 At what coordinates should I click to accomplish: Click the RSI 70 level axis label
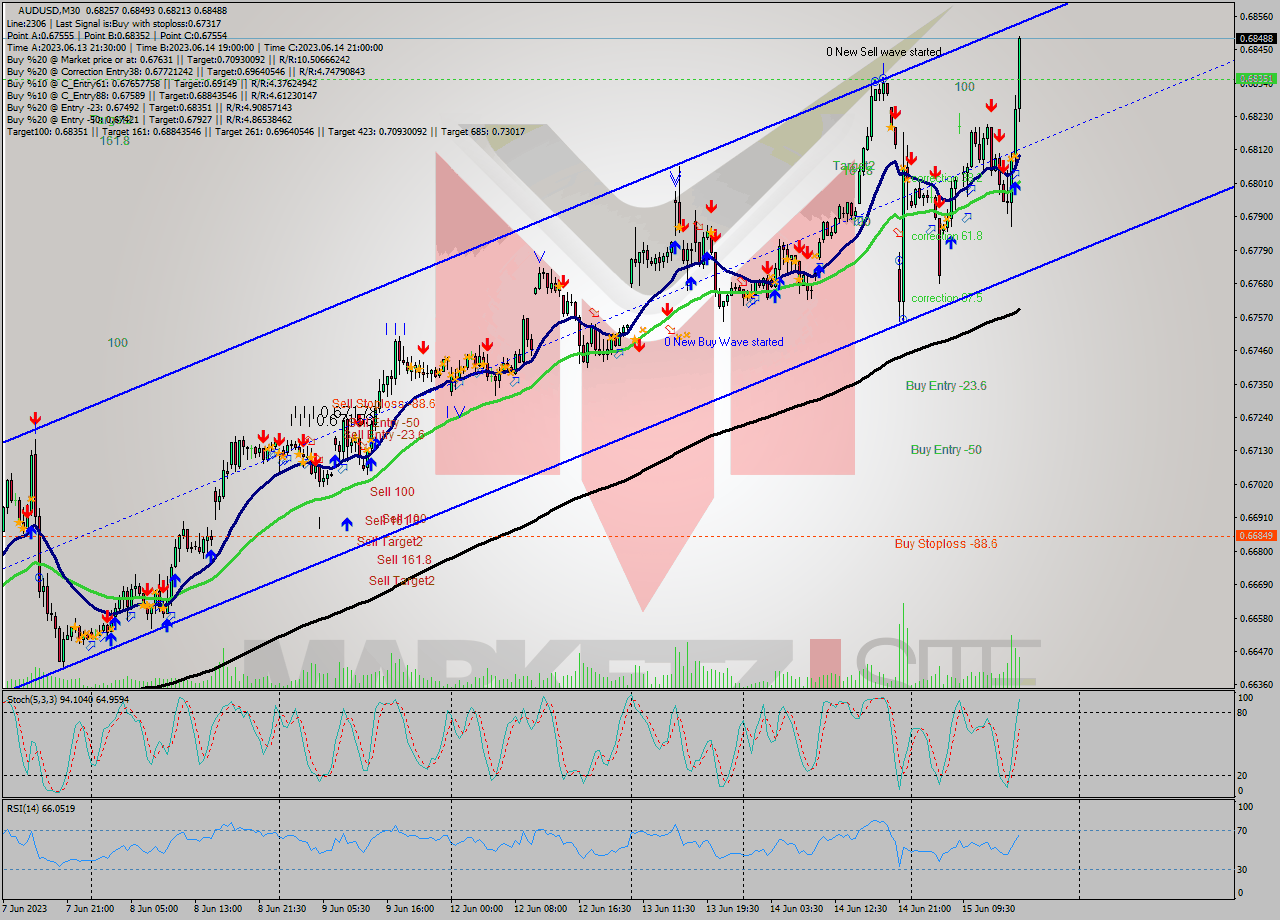pos(1242,830)
